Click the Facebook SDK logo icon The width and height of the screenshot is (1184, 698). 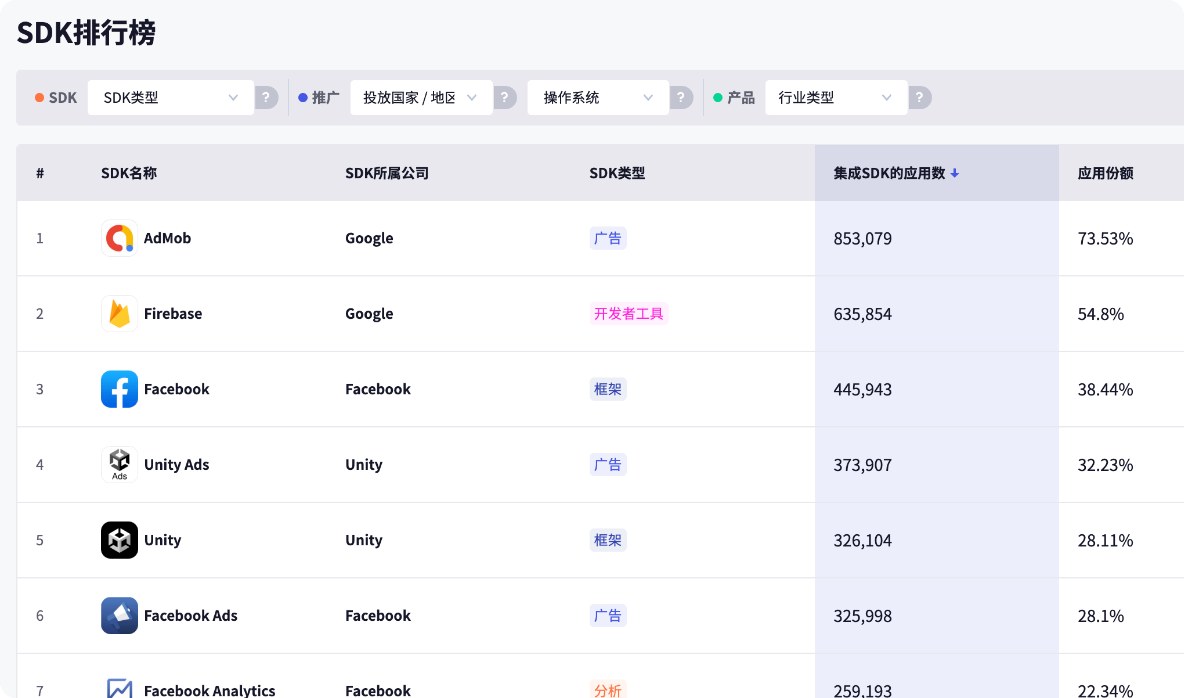(119, 389)
